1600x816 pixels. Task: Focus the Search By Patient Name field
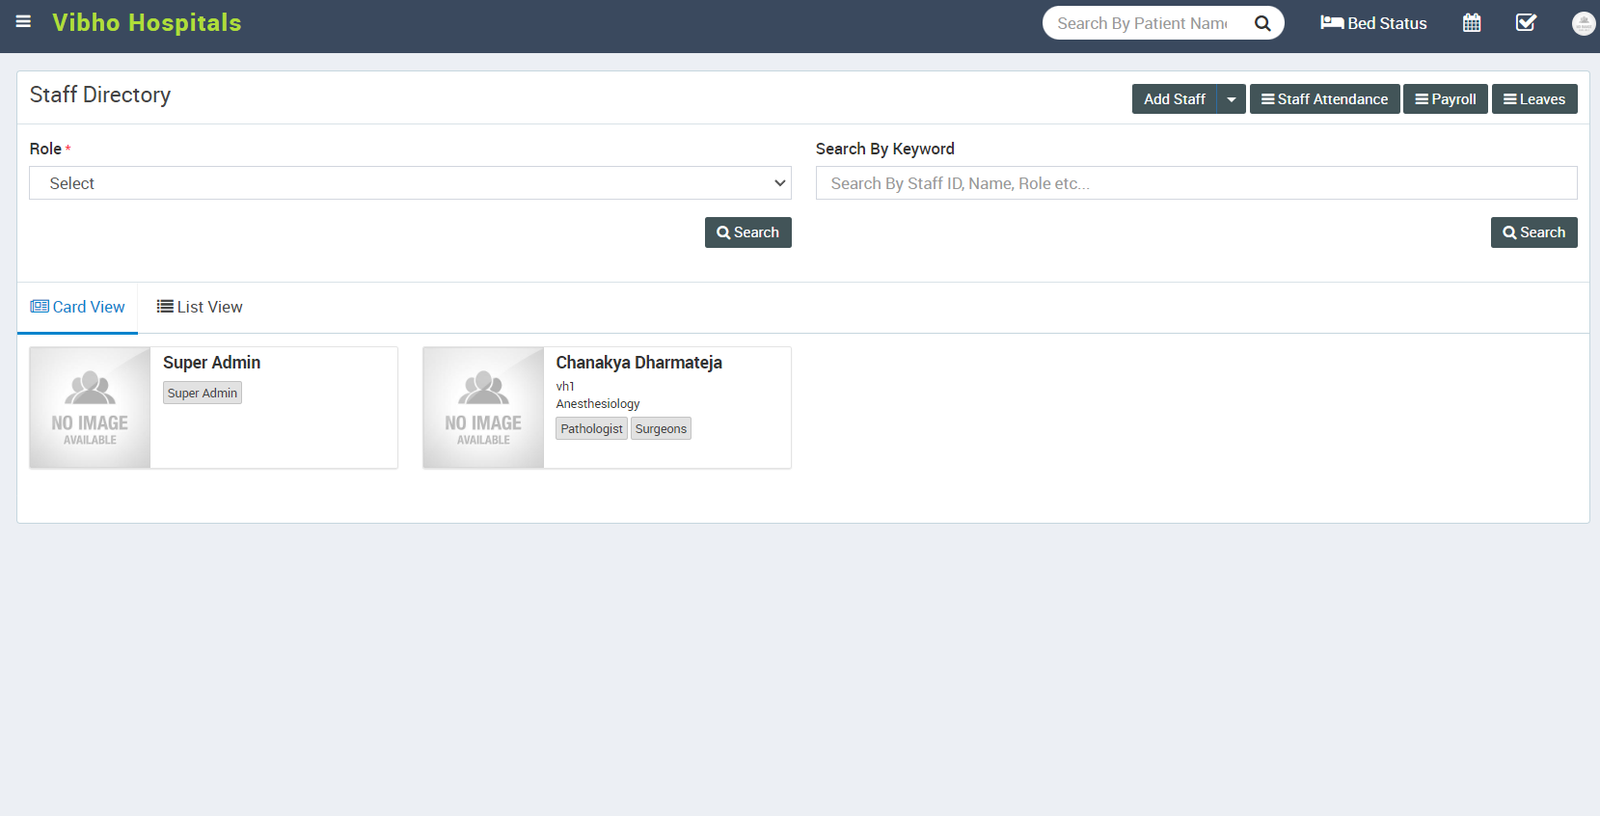click(x=1142, y=23)
